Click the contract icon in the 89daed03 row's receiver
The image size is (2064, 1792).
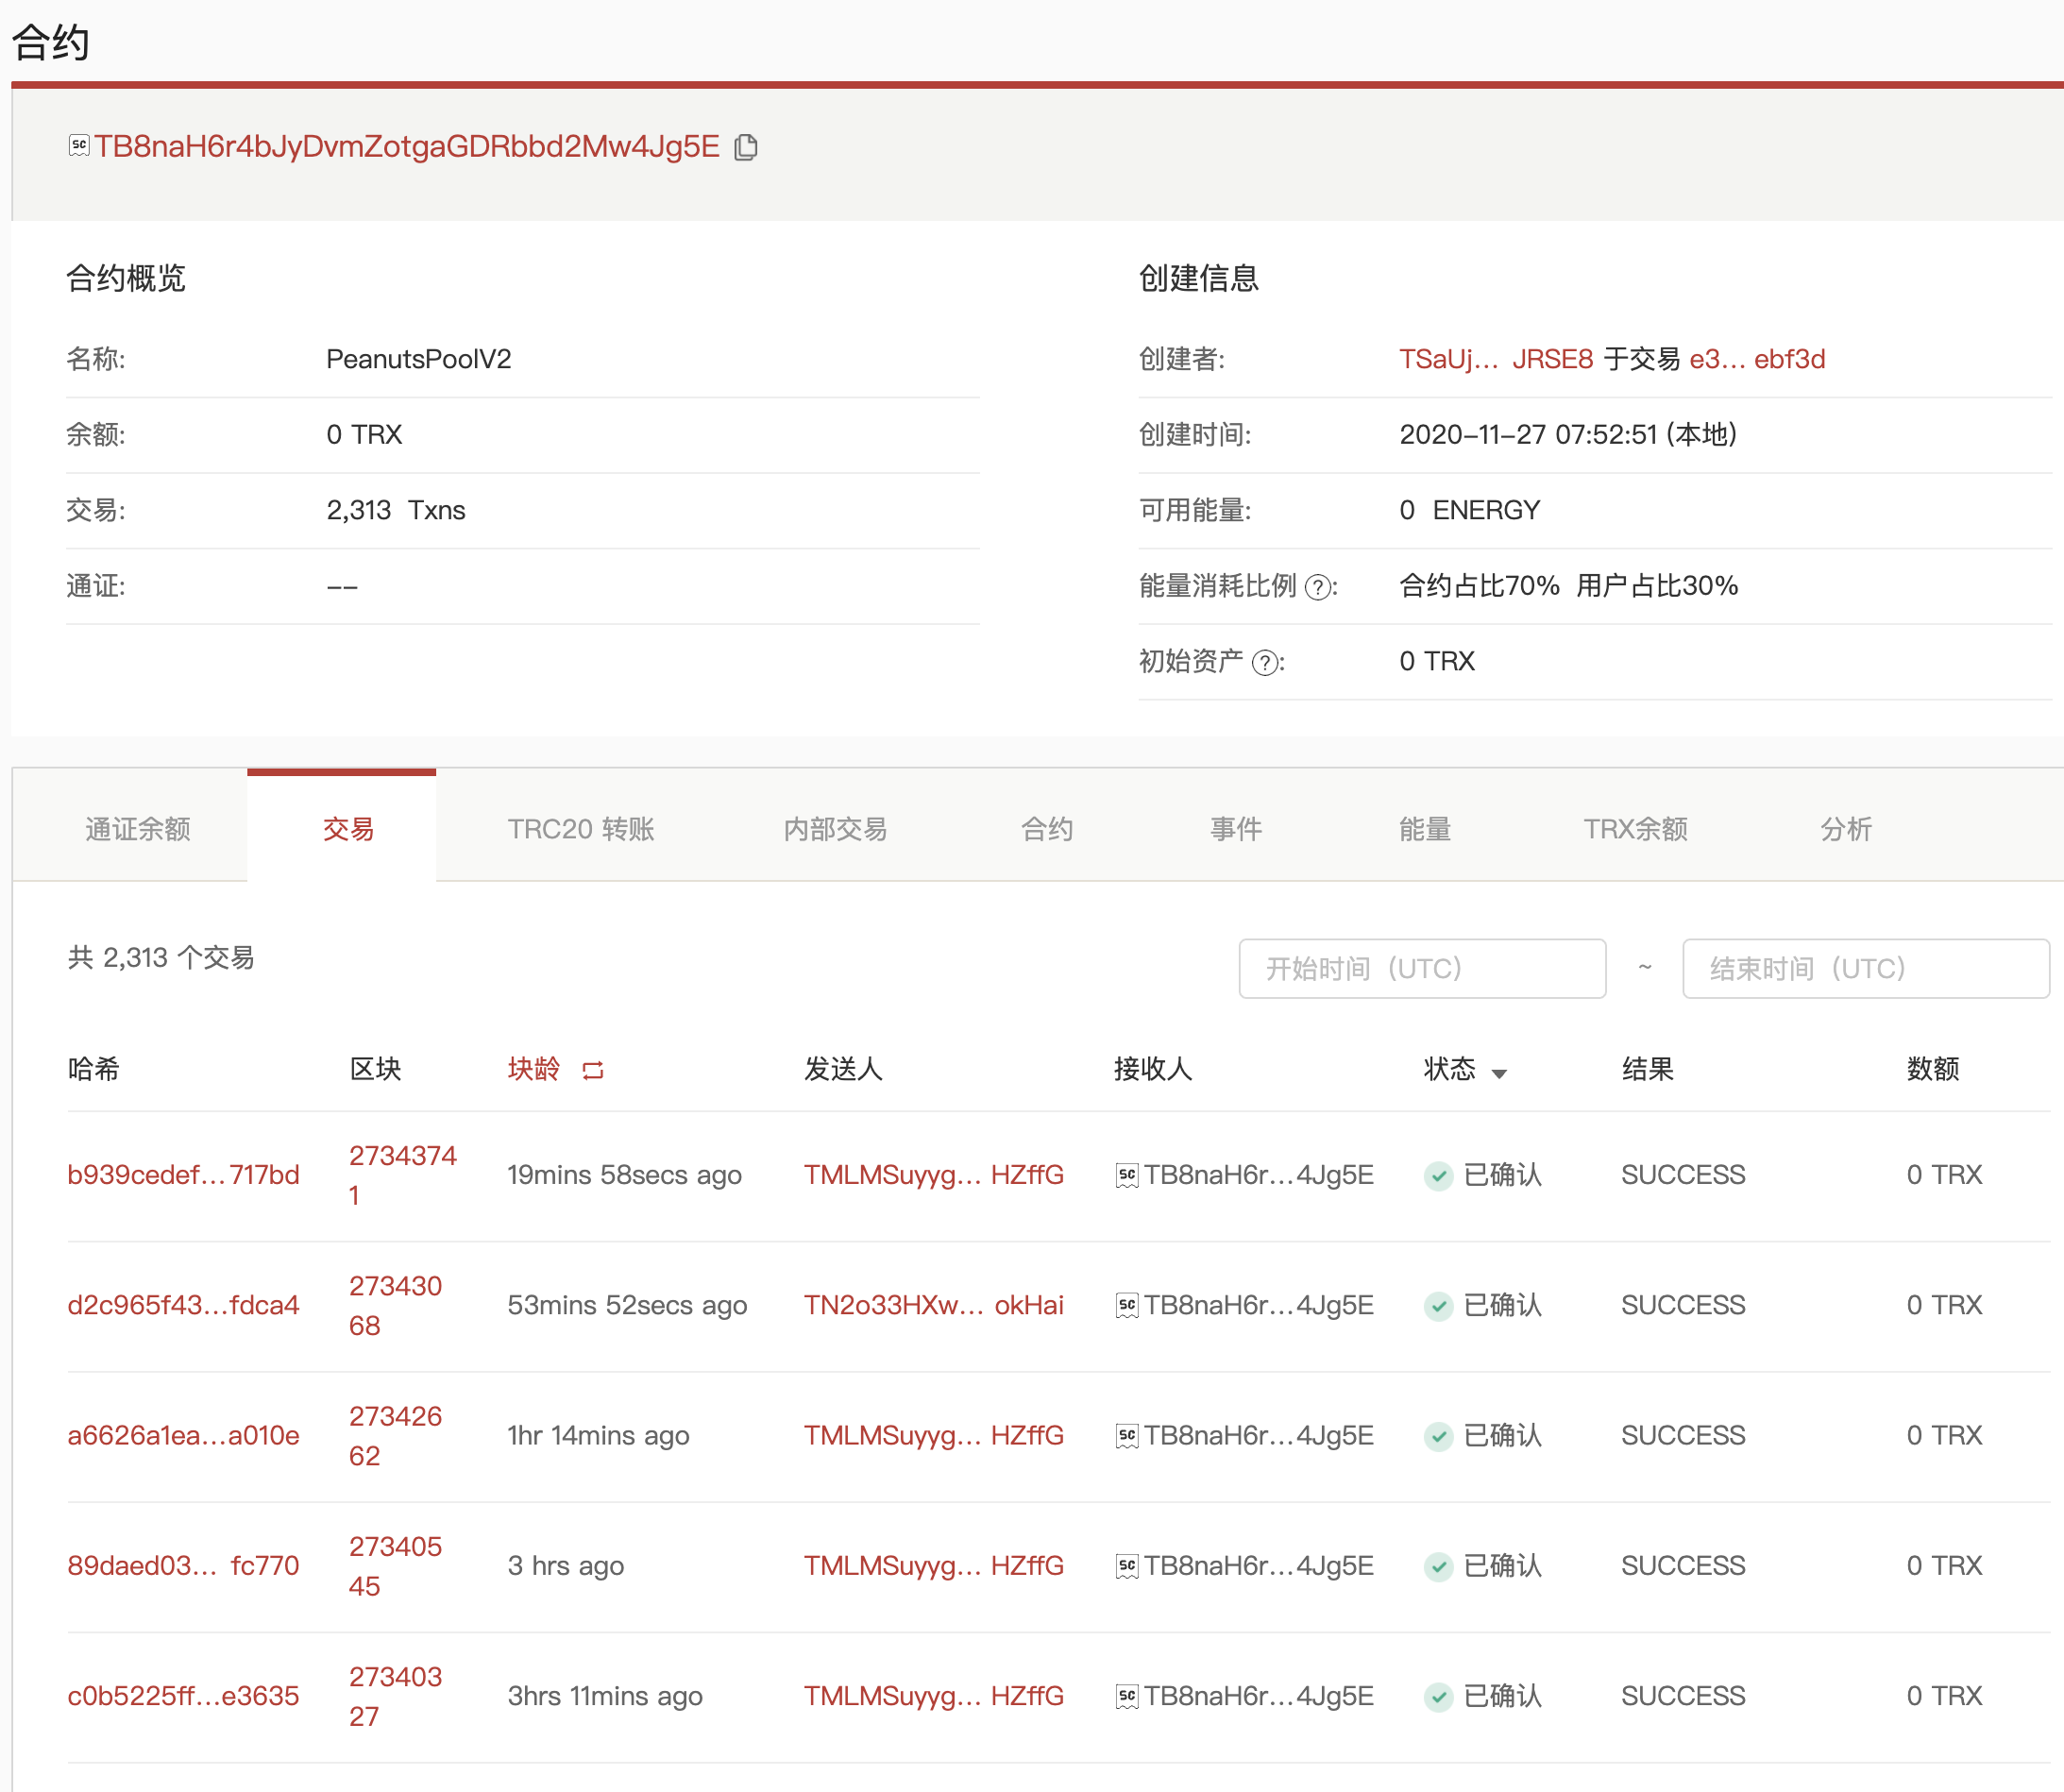click(x=1127, y=1566)
